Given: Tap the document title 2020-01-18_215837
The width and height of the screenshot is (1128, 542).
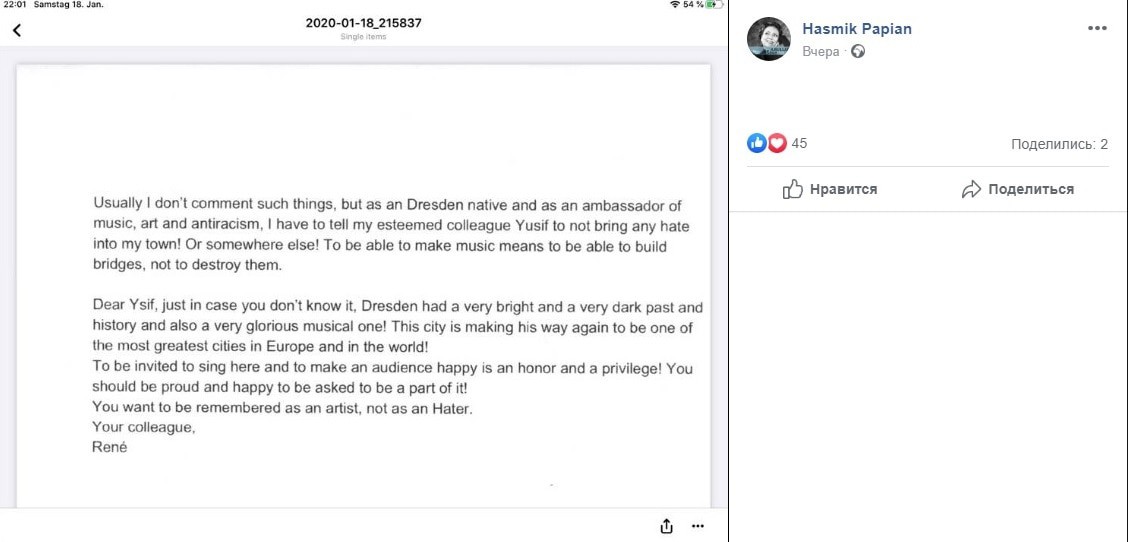Looking at the screenshot, I should (x=363, y=23).
